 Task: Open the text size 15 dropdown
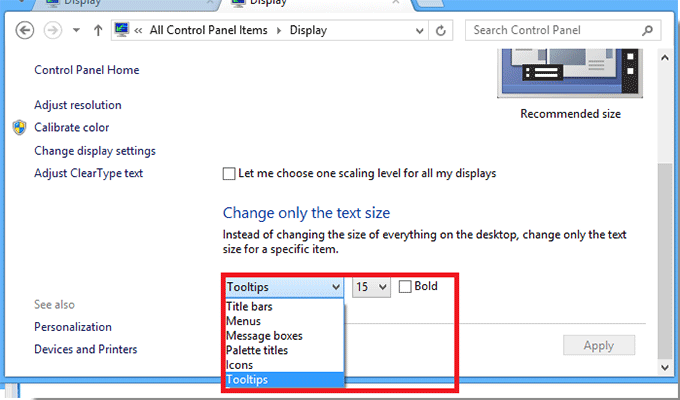pos(371,287)
